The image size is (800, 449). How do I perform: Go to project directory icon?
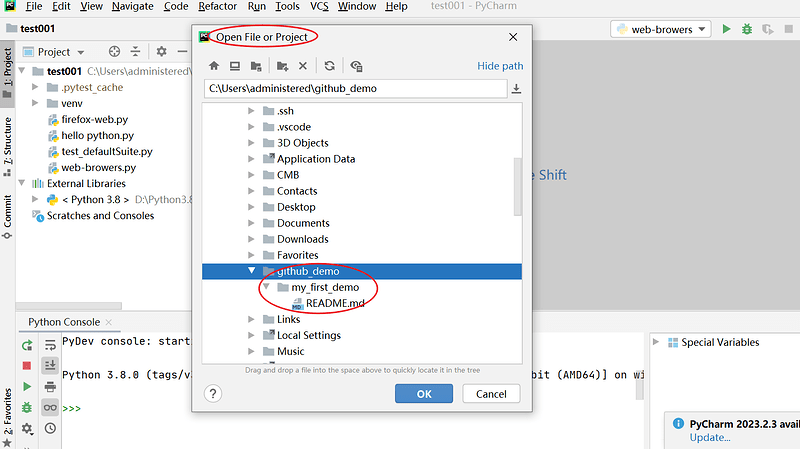click(256, 66)
